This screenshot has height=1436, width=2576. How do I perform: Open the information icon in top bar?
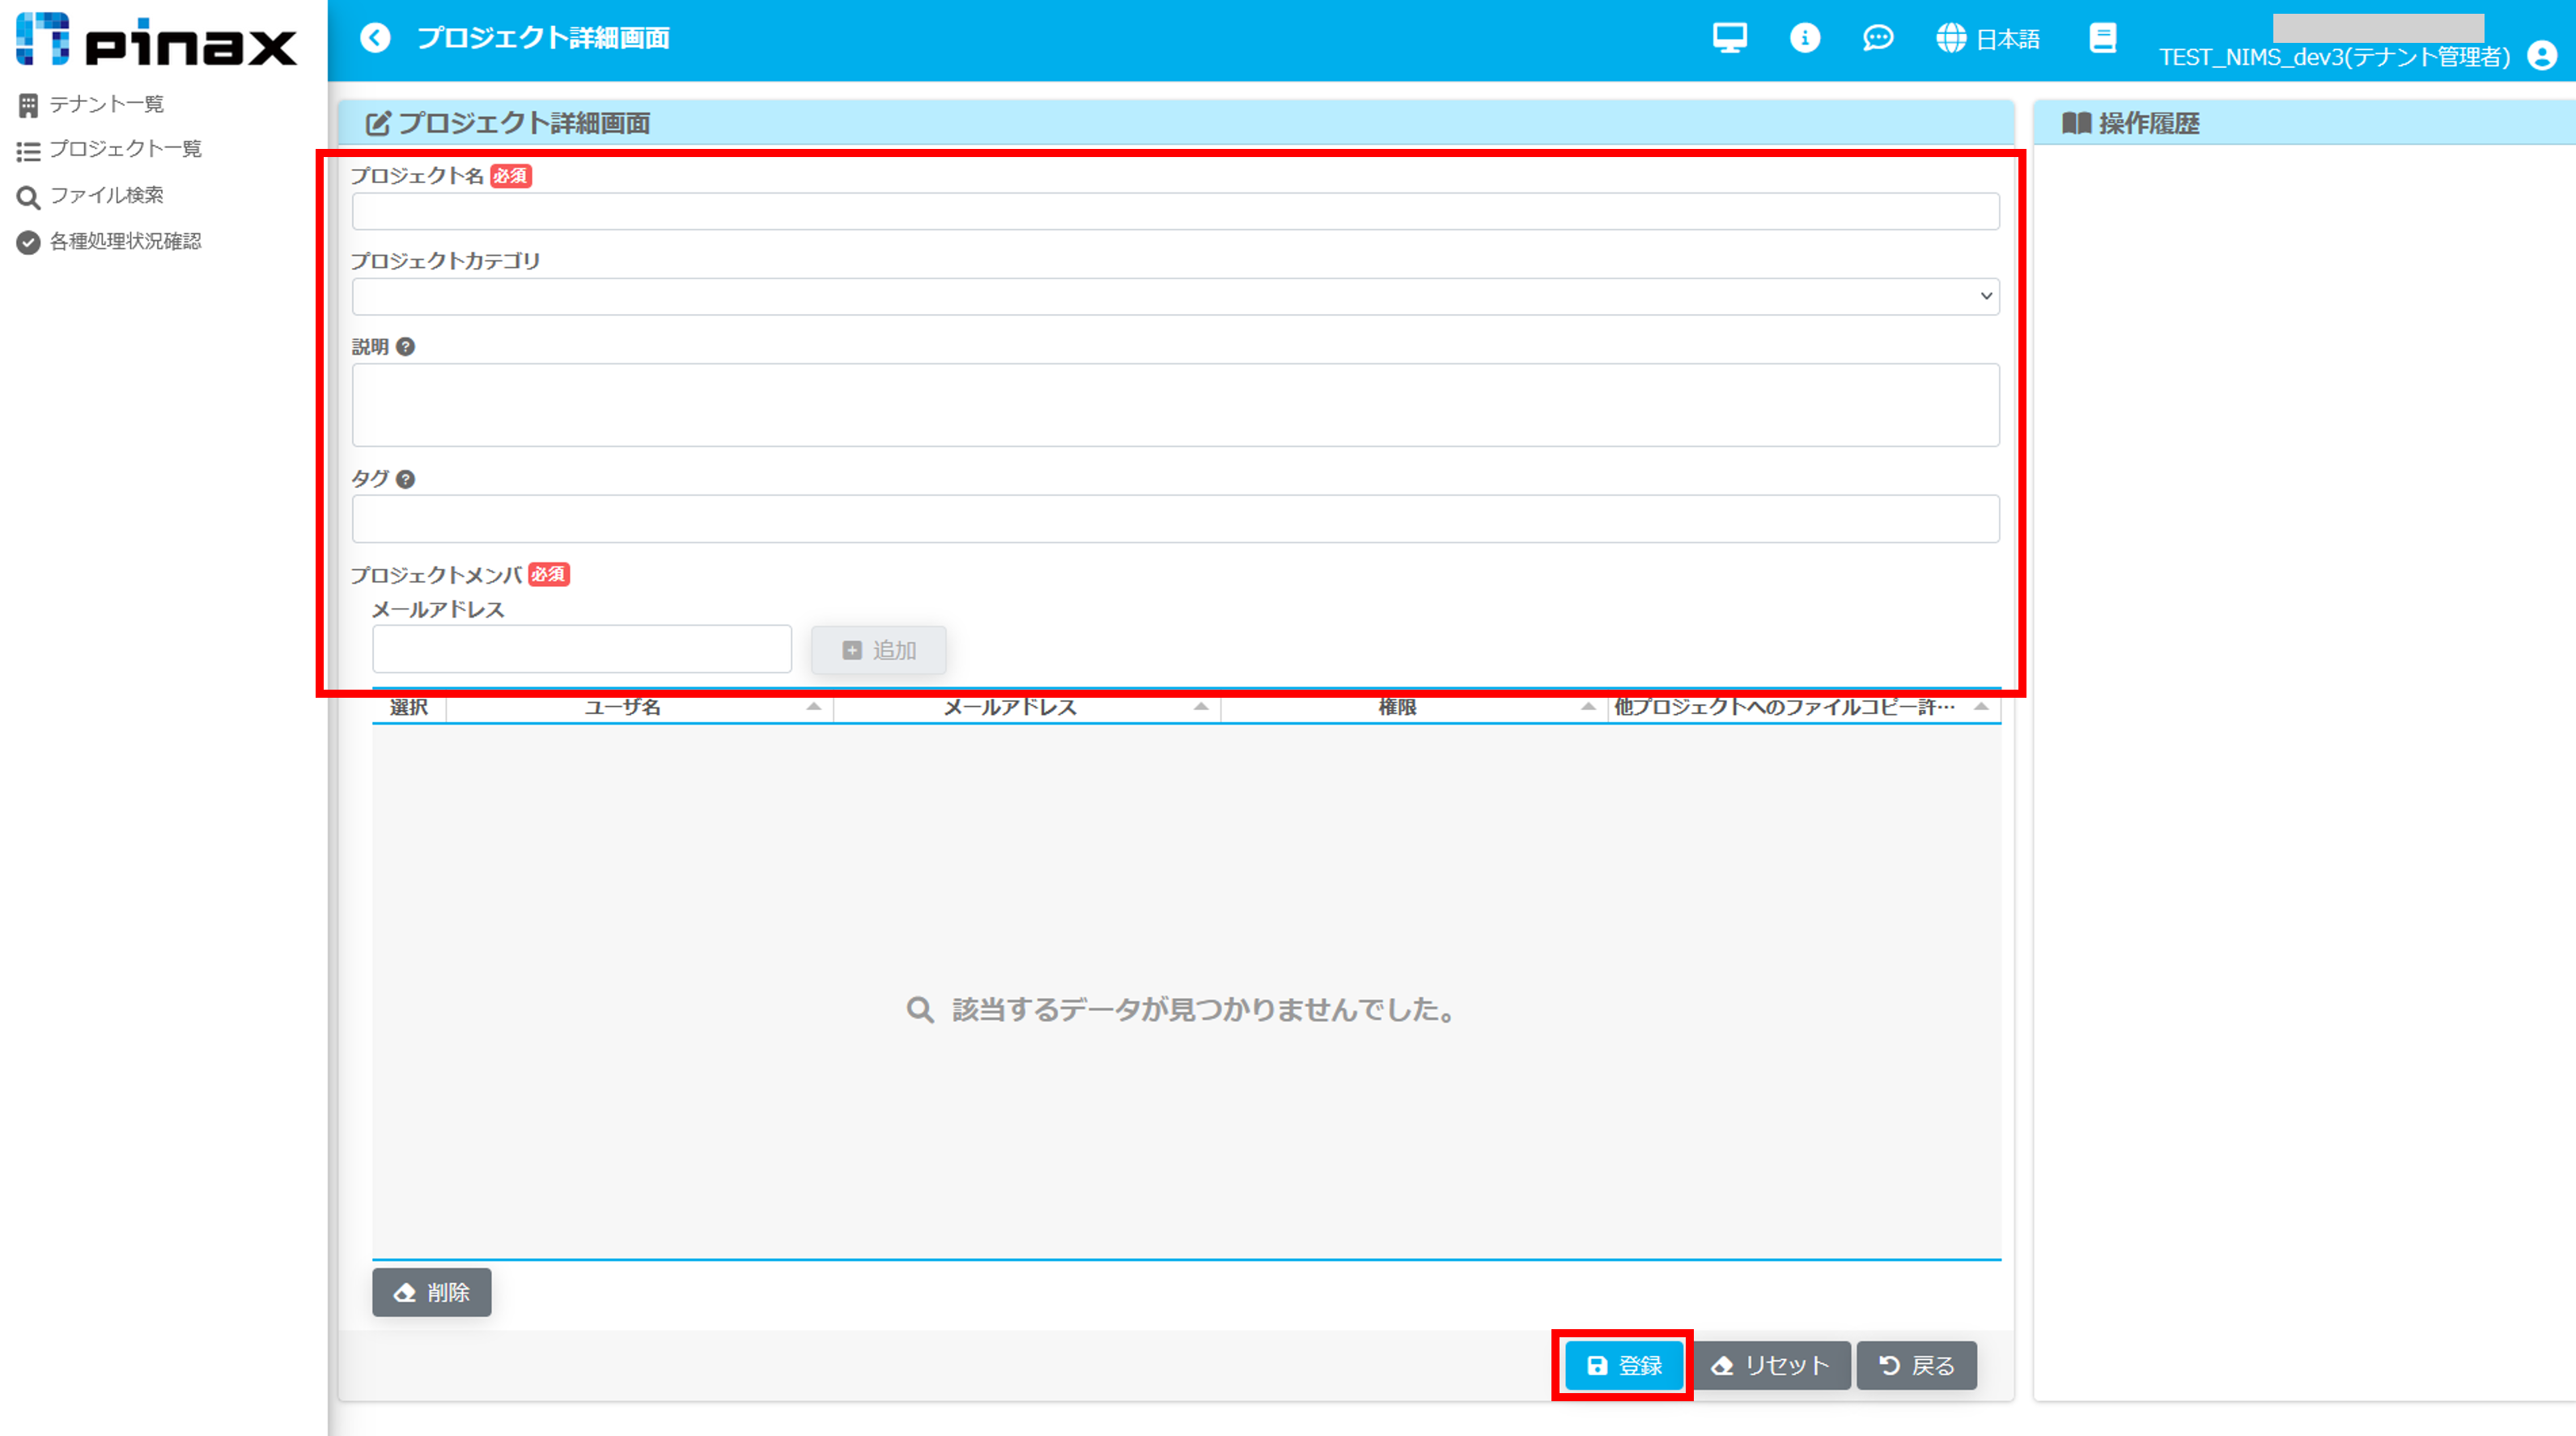[x=1804, y=38]
